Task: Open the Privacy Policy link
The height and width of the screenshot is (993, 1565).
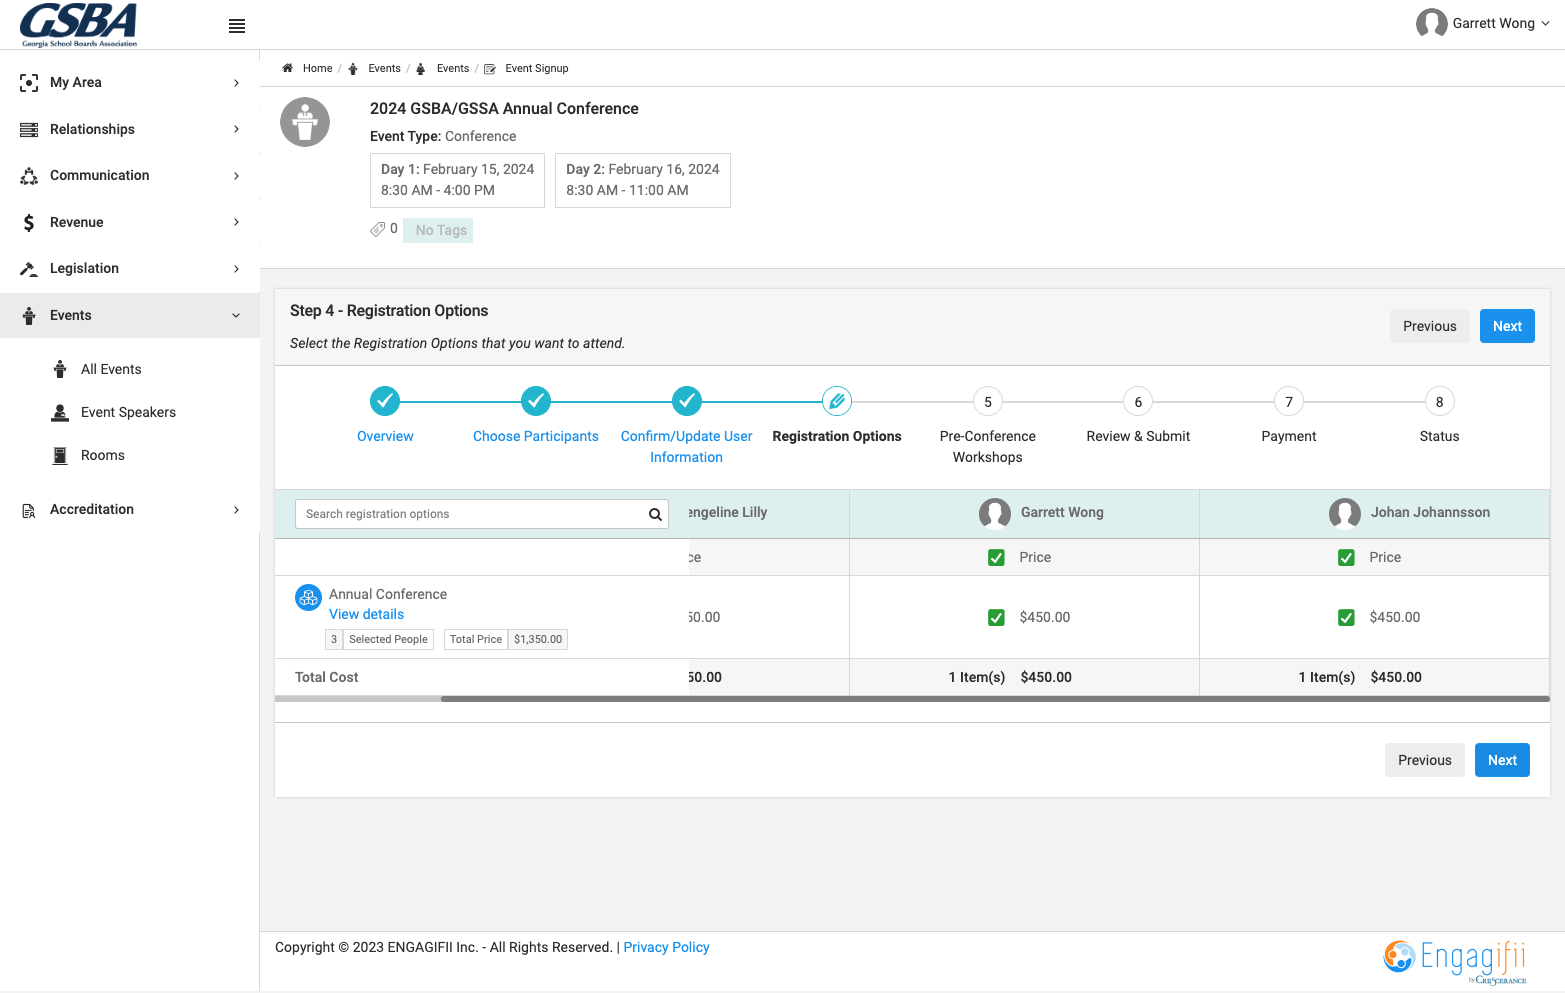Action: tap(666, 947)
